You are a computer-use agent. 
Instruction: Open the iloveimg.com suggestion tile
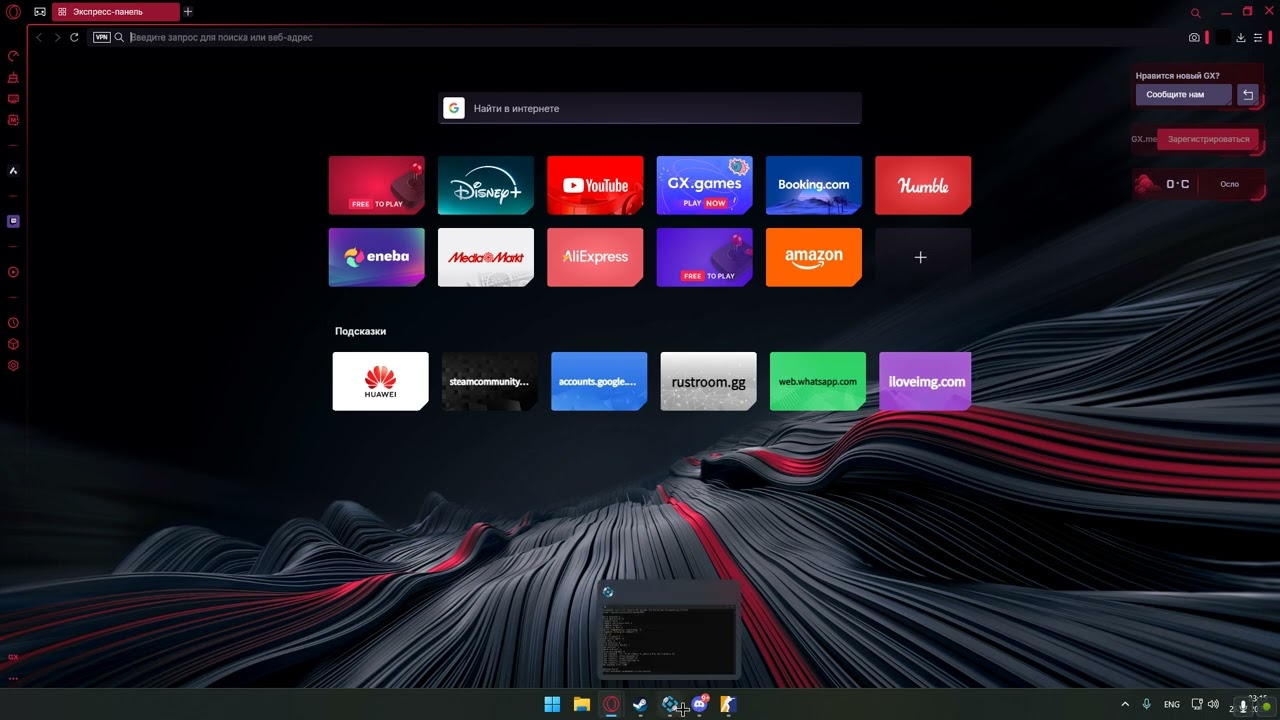click(x=927, y=381)
